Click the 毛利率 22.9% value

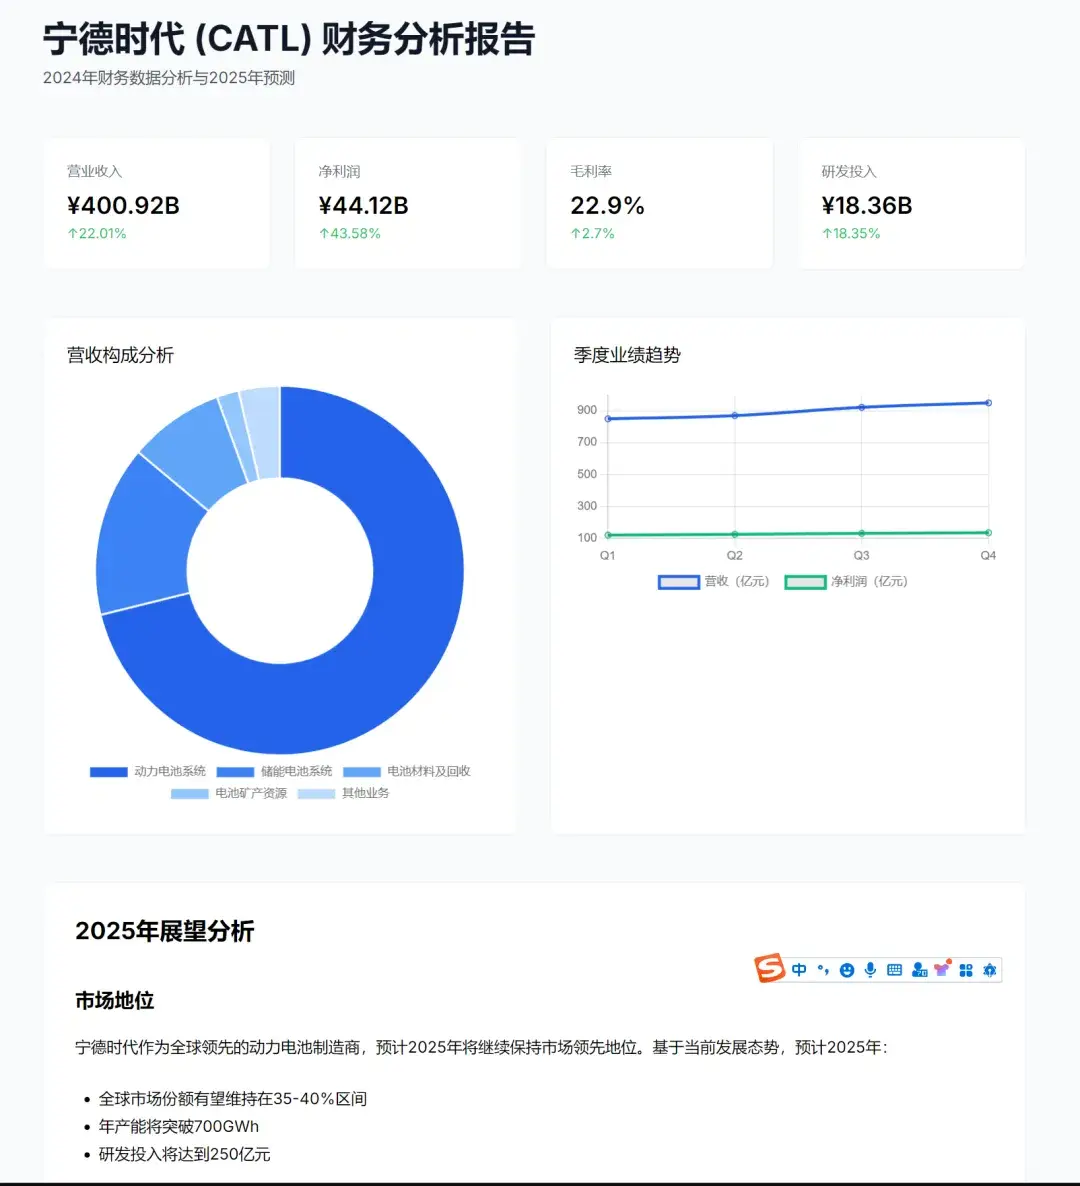click(607, 205)
